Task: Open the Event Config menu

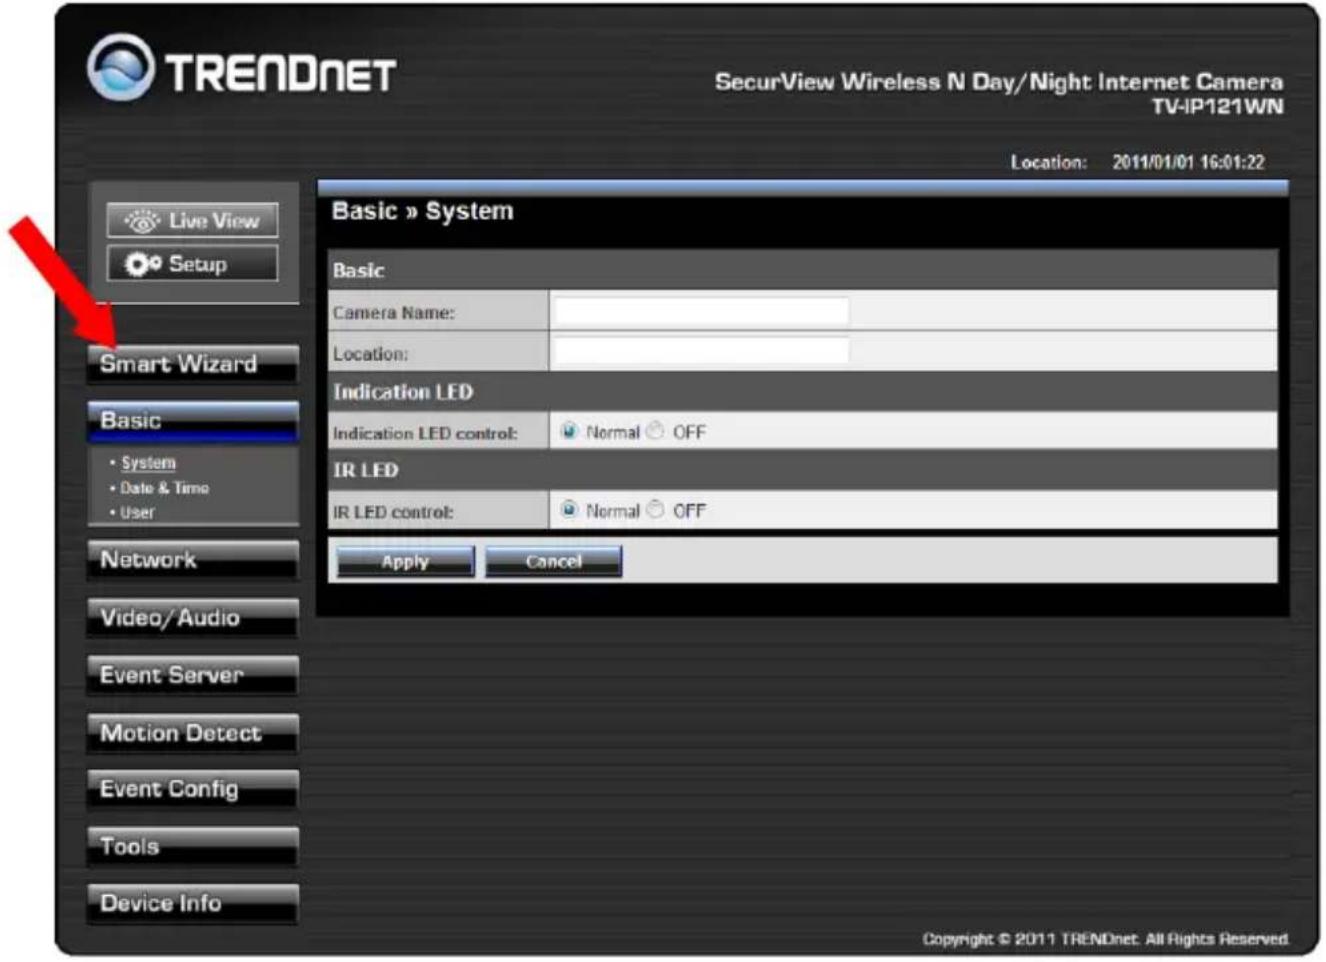Action: coord(193,789)
